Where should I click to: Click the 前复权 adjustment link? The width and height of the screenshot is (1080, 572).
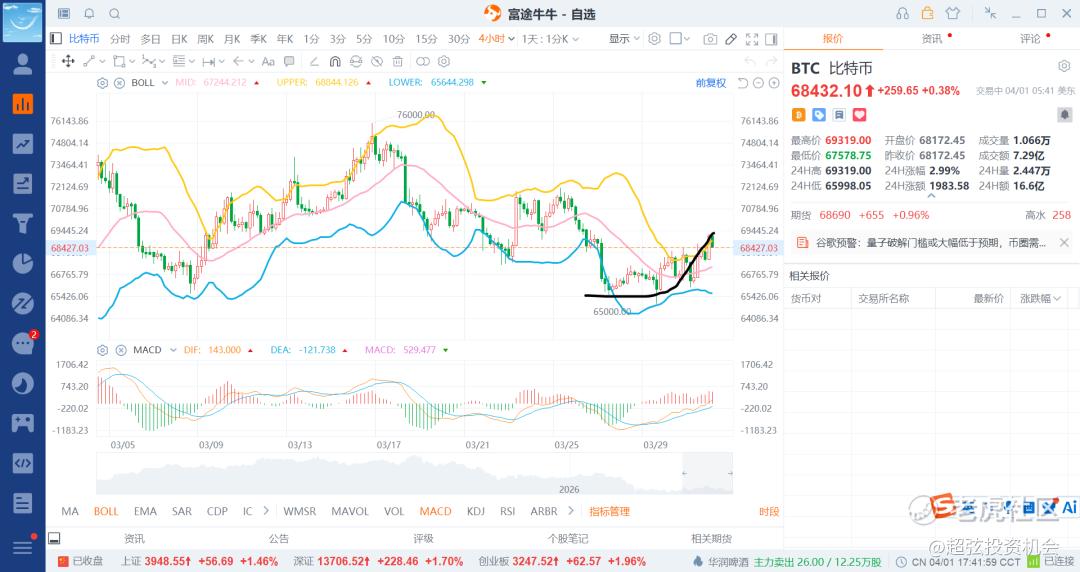coord(711,83)
